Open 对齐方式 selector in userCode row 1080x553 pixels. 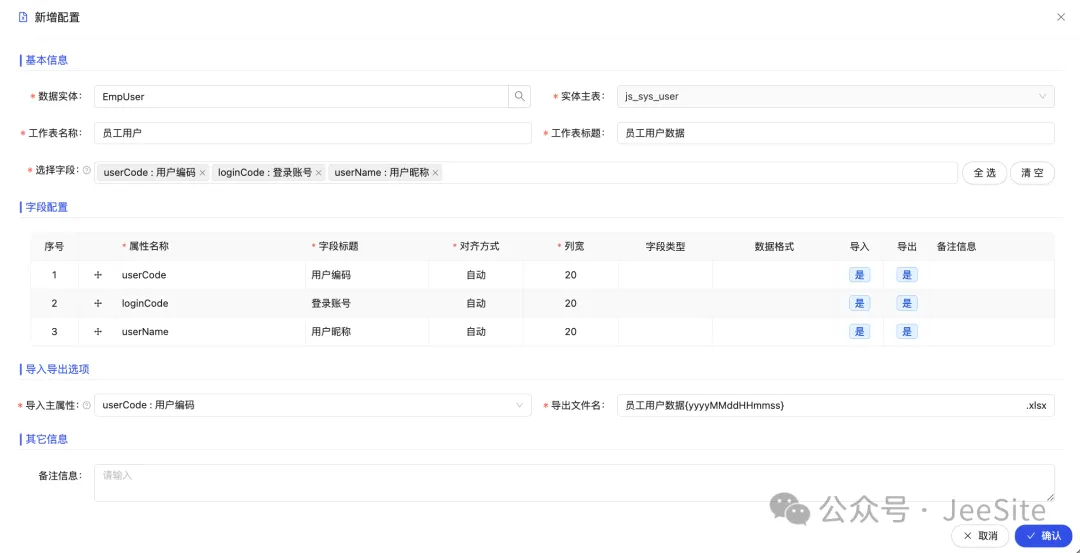(x=476, y=275)
